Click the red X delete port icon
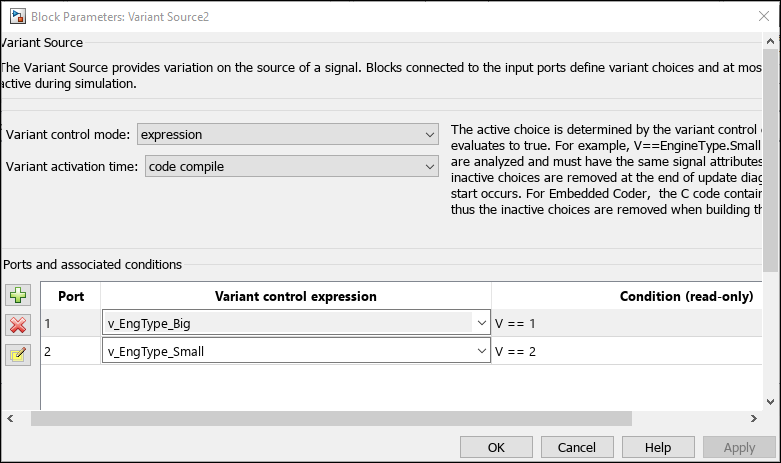 point(19,325)
